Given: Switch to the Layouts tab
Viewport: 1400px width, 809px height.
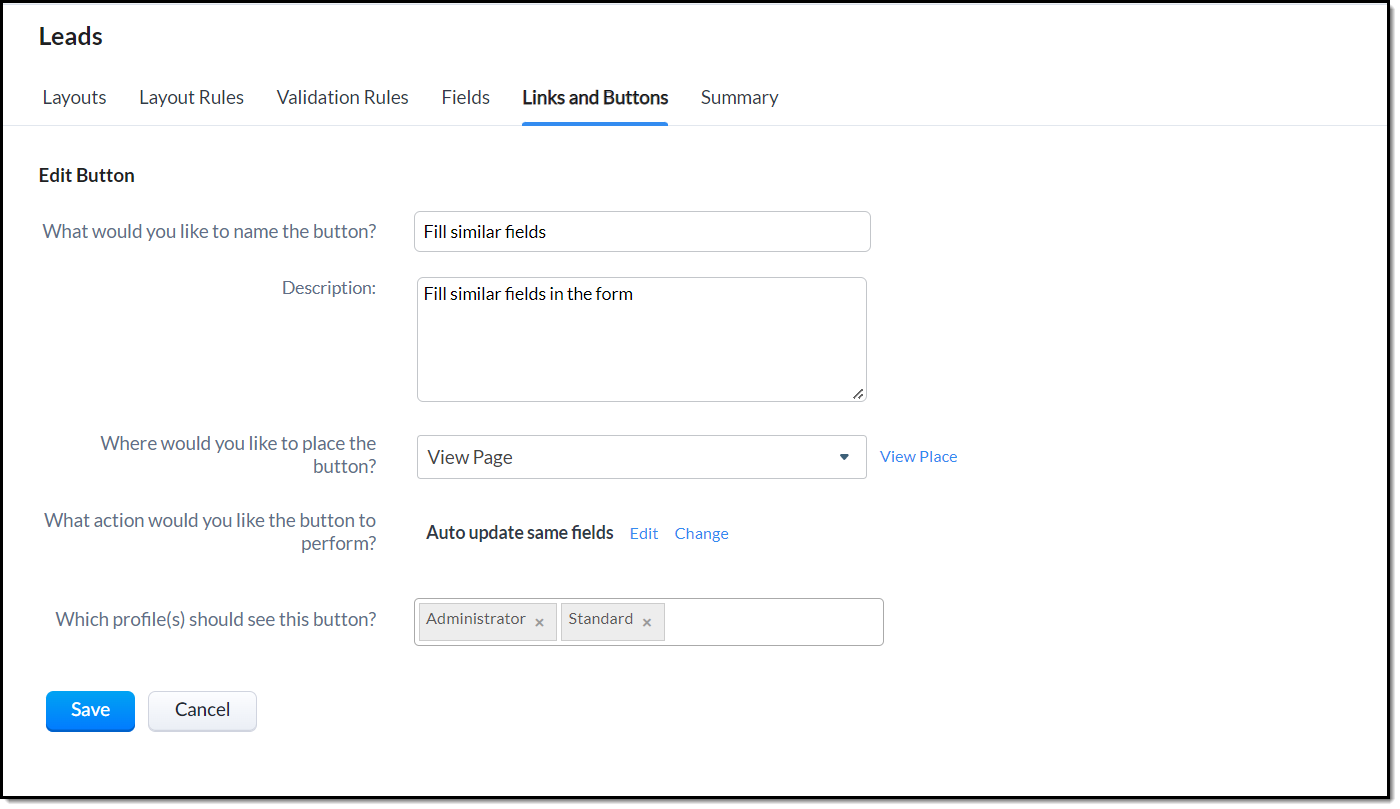Looking at the screenshot, I should pyautogui.click(x=74, y=97).
